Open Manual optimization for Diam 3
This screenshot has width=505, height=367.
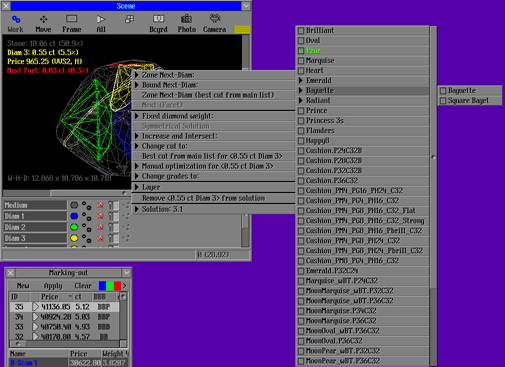click(214, 166)
